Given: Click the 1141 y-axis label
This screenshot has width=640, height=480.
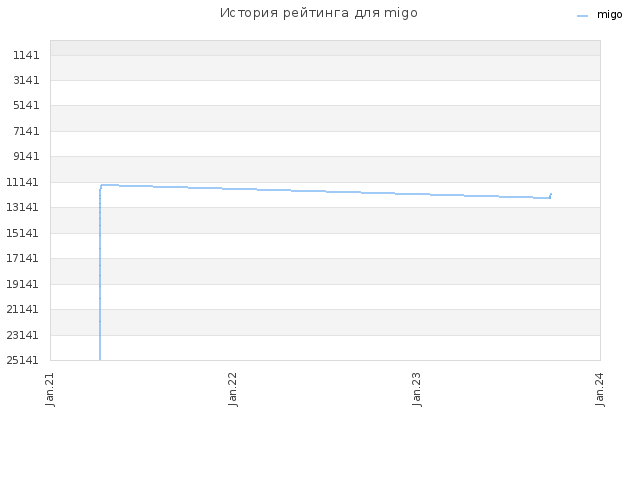Looking at the screenshot, I should 26,55.
